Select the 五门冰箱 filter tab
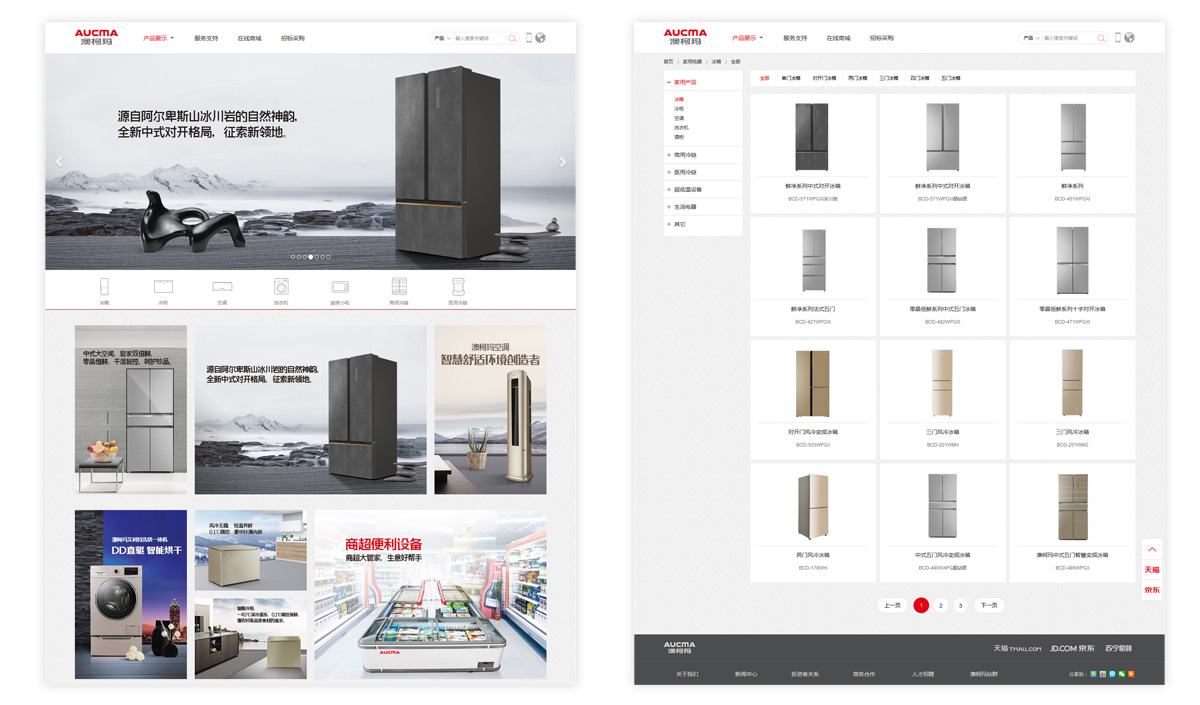This screenshot has width=1200, height=705. click(950, 78)
